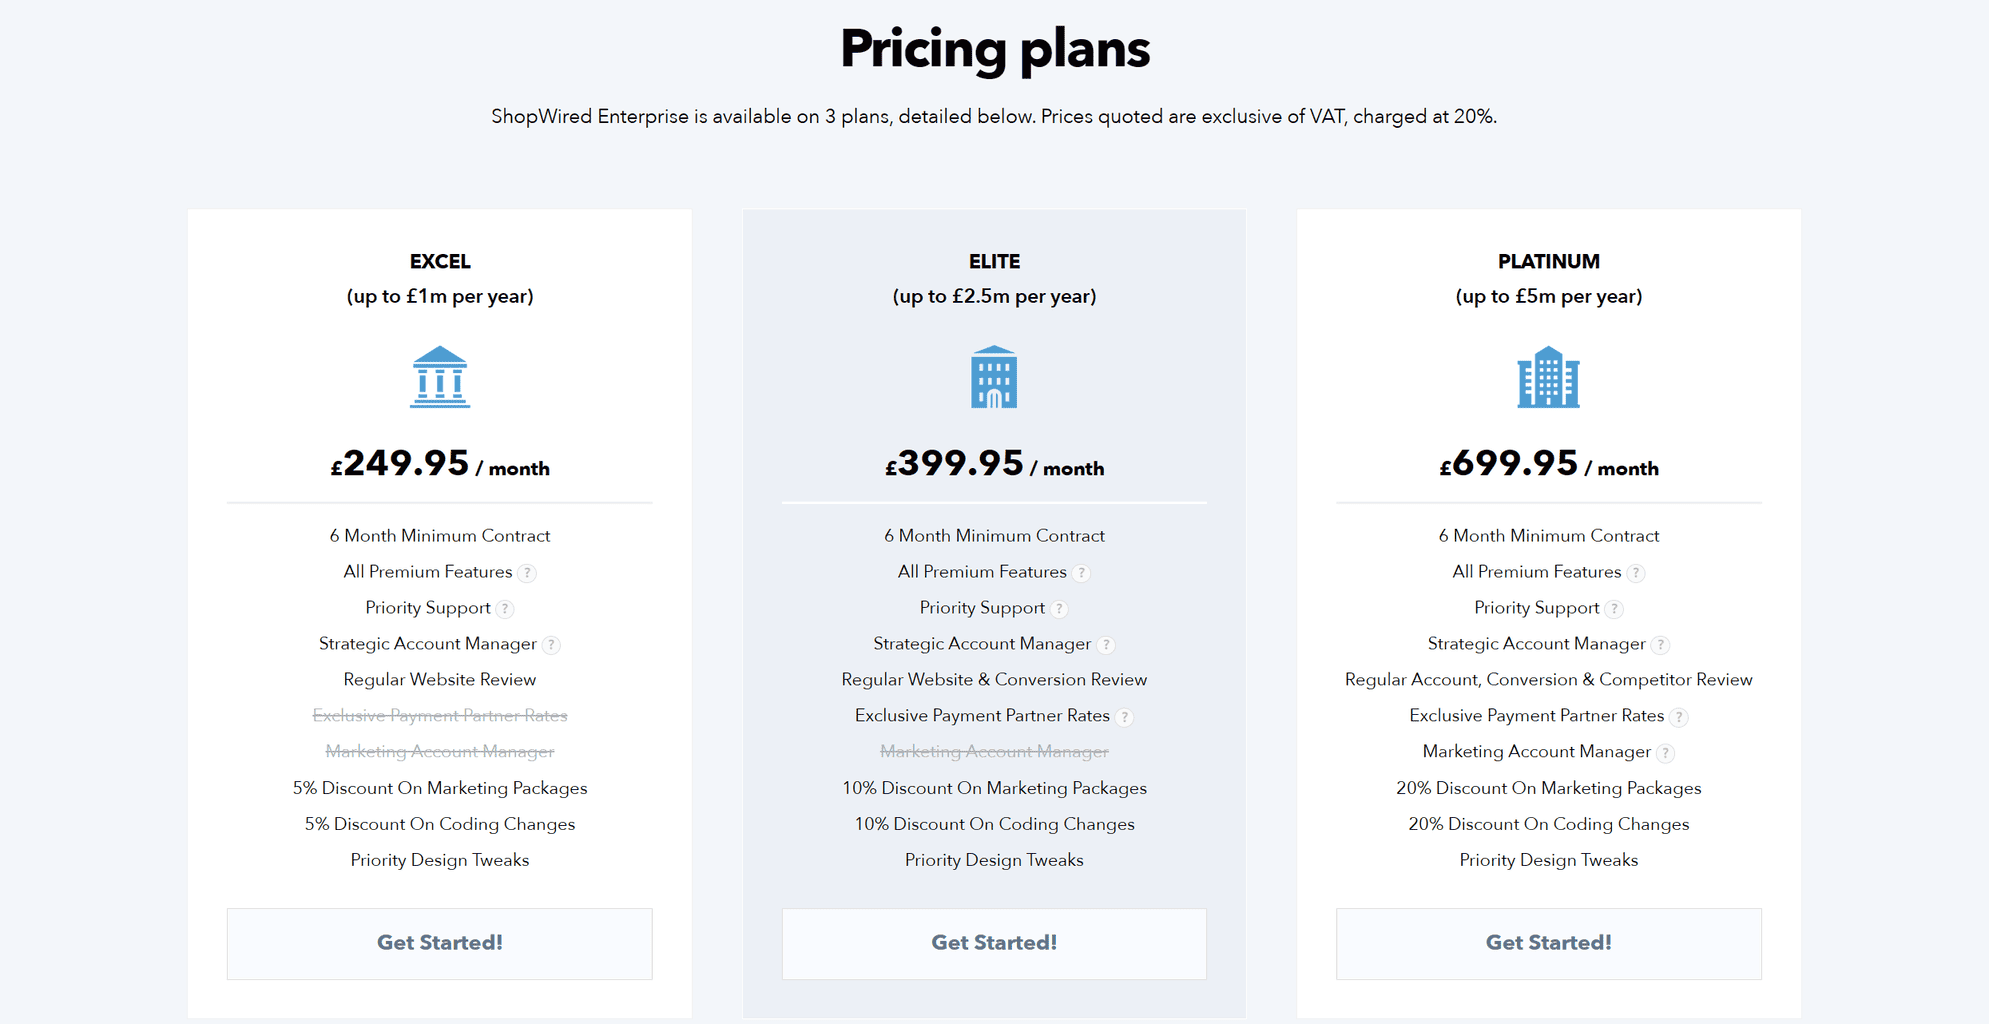Click the £399.95 / month Elite price

(994, 464)
